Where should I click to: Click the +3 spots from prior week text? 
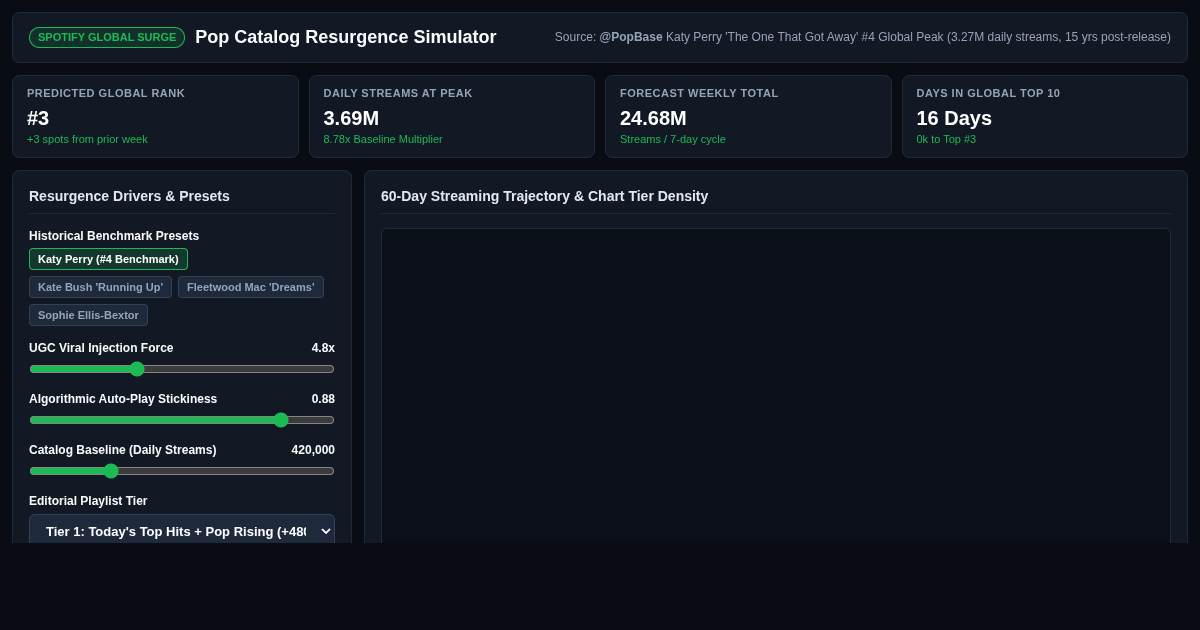(87, 139)
